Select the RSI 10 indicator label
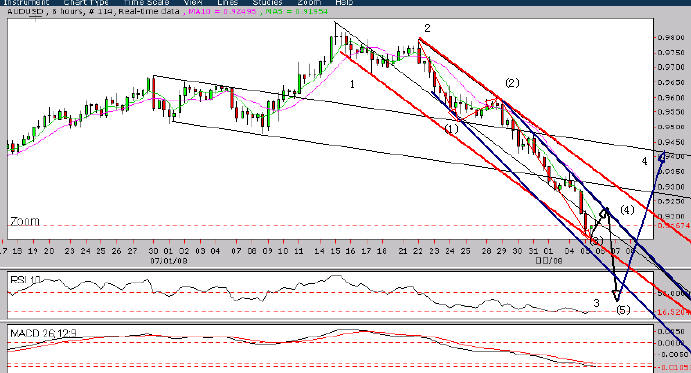691x373 pixels. point(25,280)
